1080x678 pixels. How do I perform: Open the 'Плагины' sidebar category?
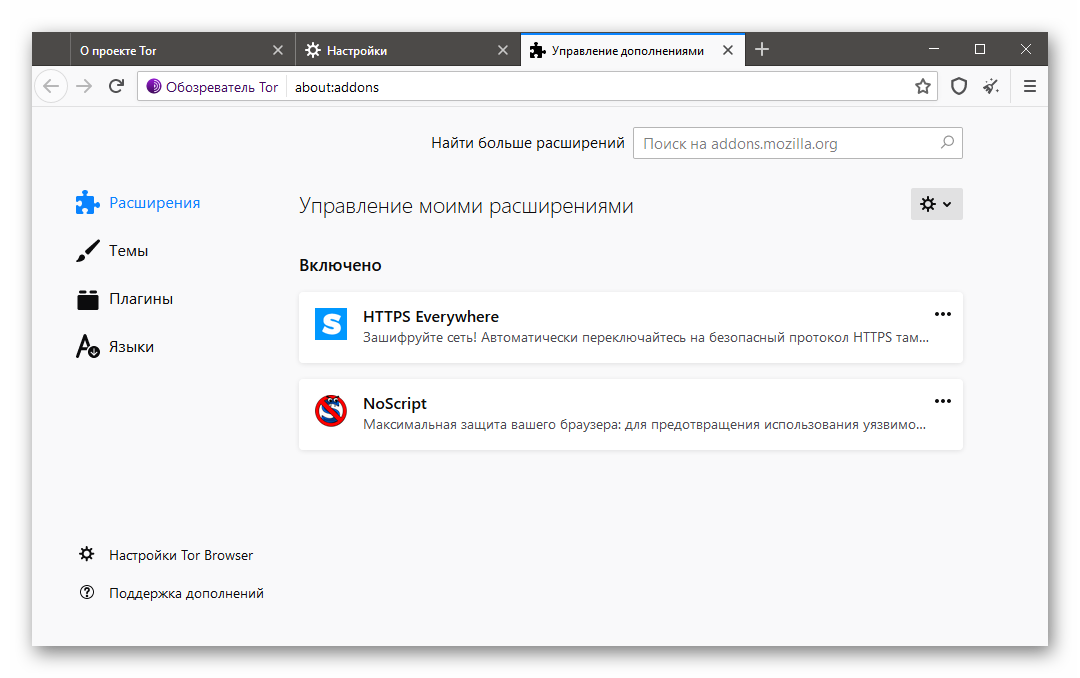125,299
